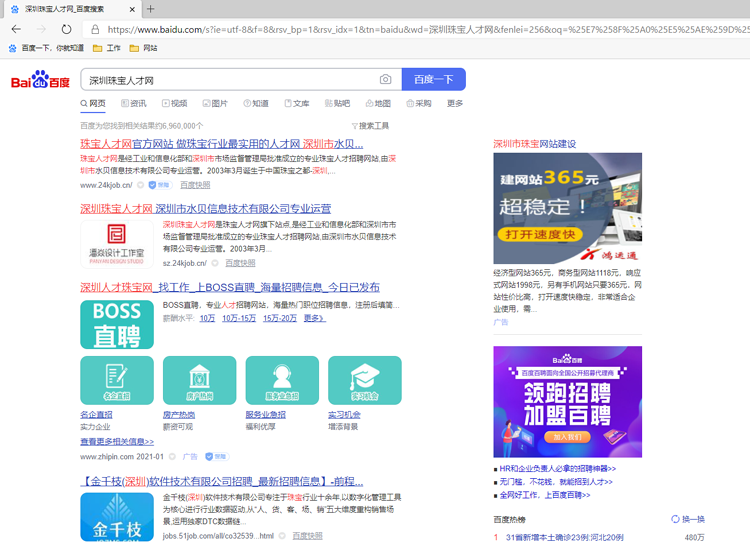This screenshot has width=750, height=546.
Task: Open 百度快照 for www.24kjob.cn result
Action: click(x=195, y=185)
